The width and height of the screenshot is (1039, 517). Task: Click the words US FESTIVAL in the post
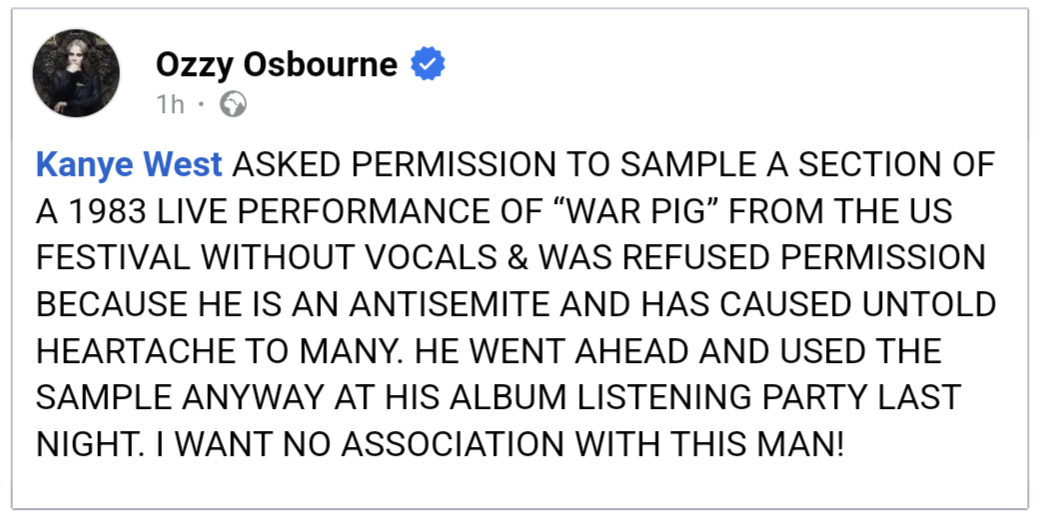[x=927, y=213]
